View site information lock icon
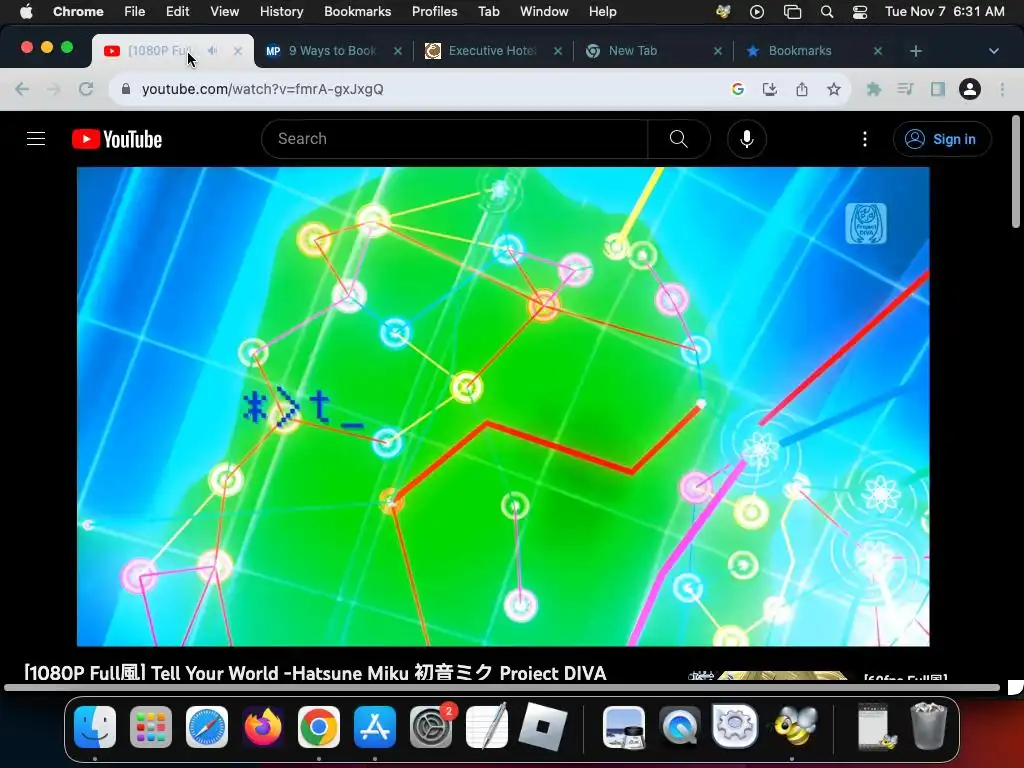 coord(126,89)
